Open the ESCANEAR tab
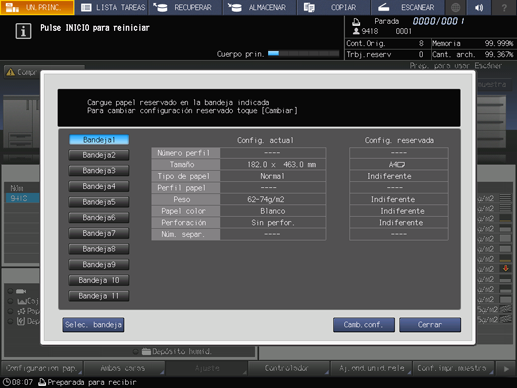517x388 pixels. [407, 7]
